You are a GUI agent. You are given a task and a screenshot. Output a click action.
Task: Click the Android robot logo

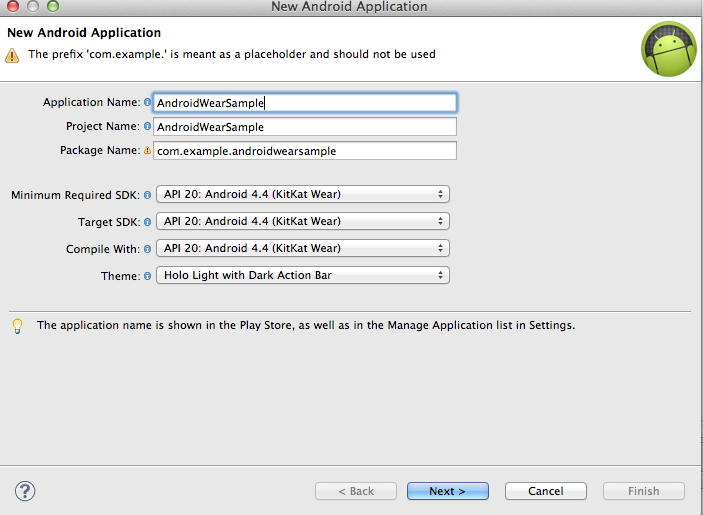(x=669, y=49)
